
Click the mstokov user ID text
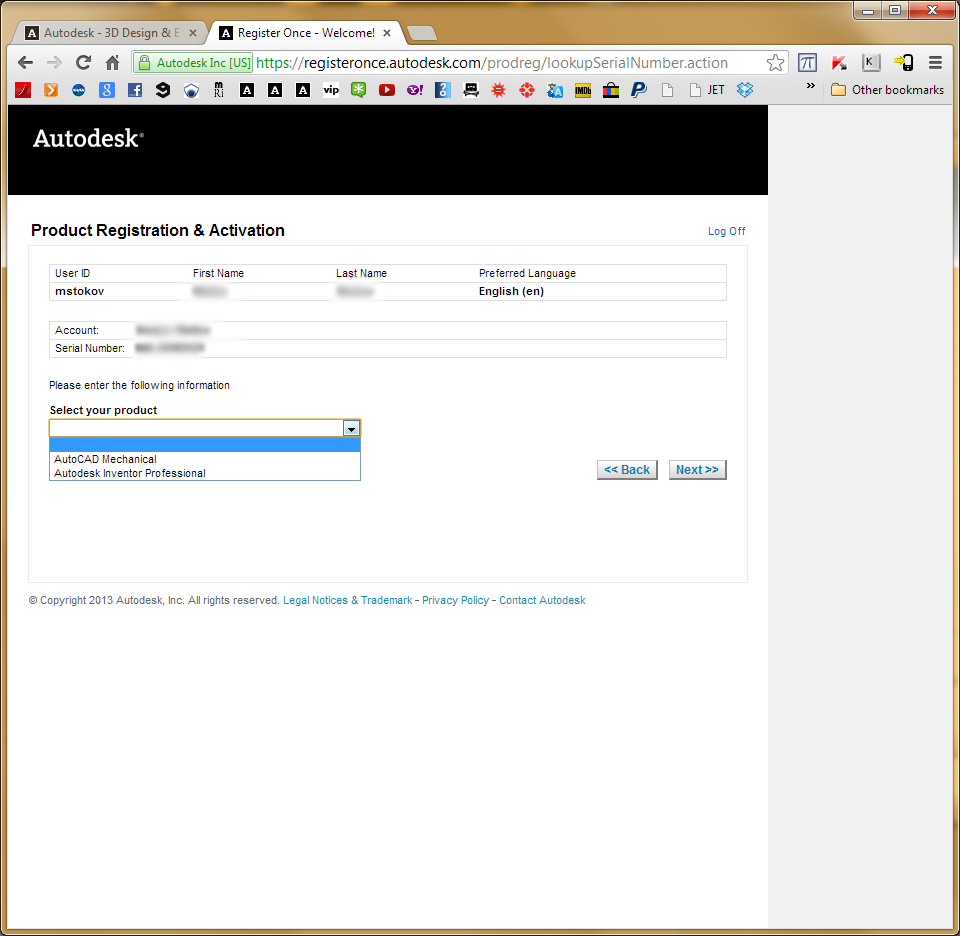(x=80, y=291)
